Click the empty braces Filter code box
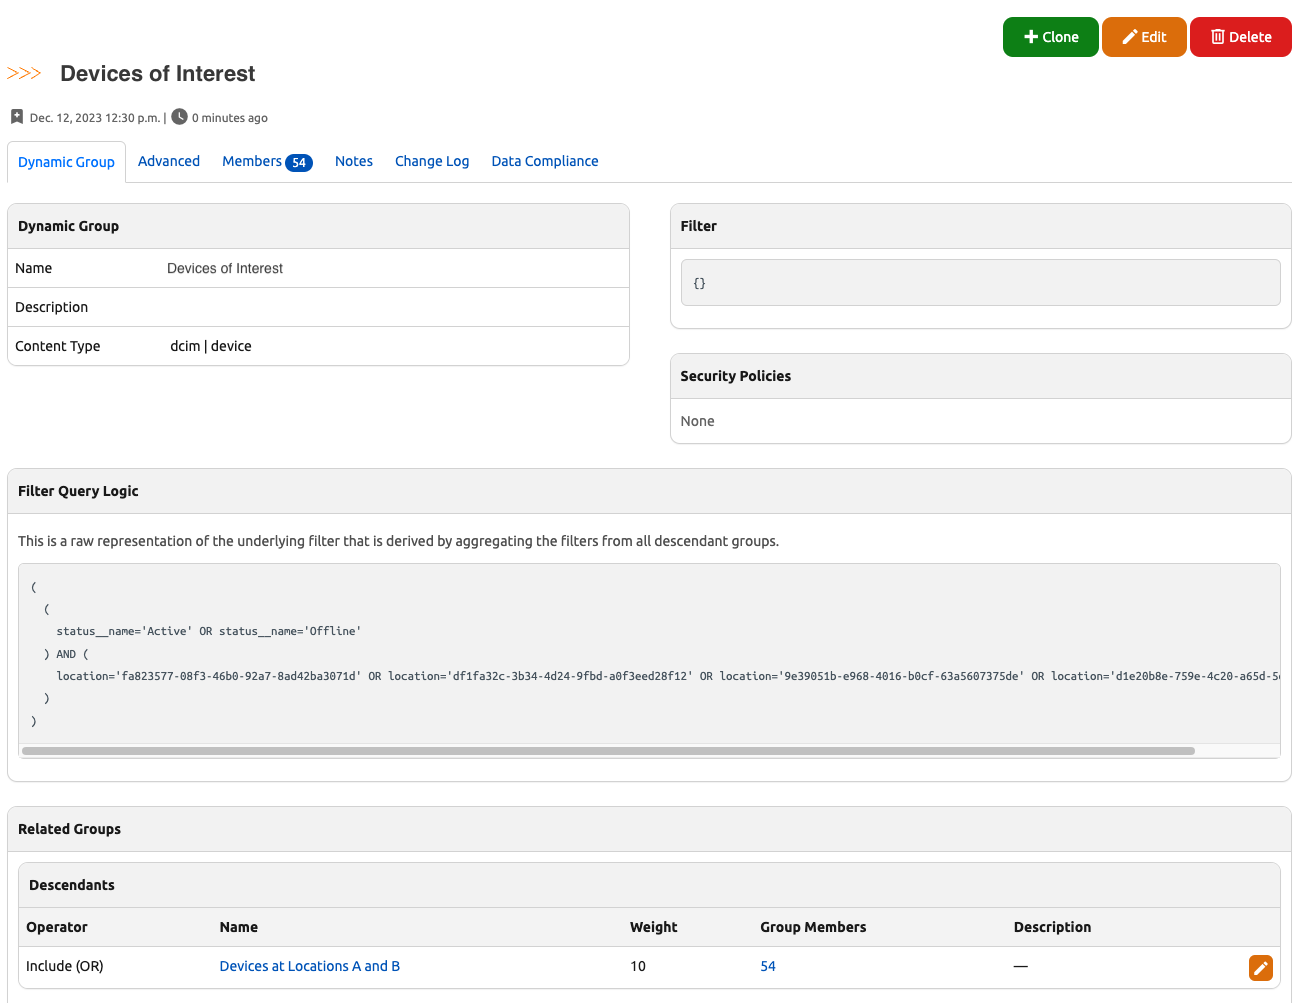The image size is (1294, 1003). tap(980, 283)
